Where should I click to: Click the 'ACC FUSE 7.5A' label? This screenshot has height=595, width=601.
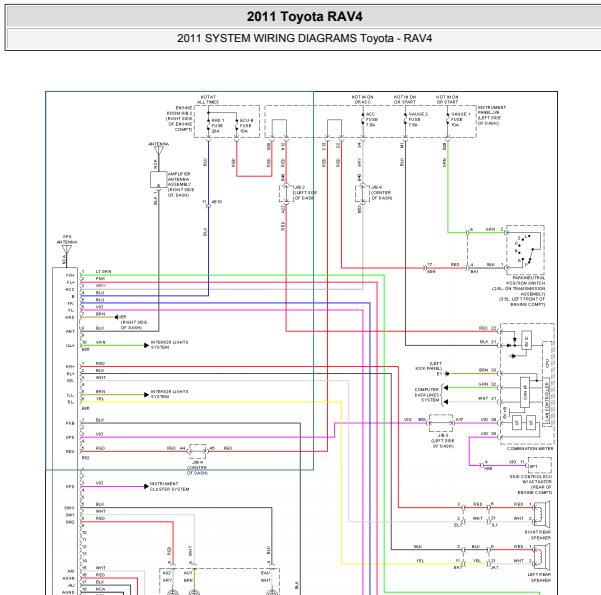pos(372,120)
